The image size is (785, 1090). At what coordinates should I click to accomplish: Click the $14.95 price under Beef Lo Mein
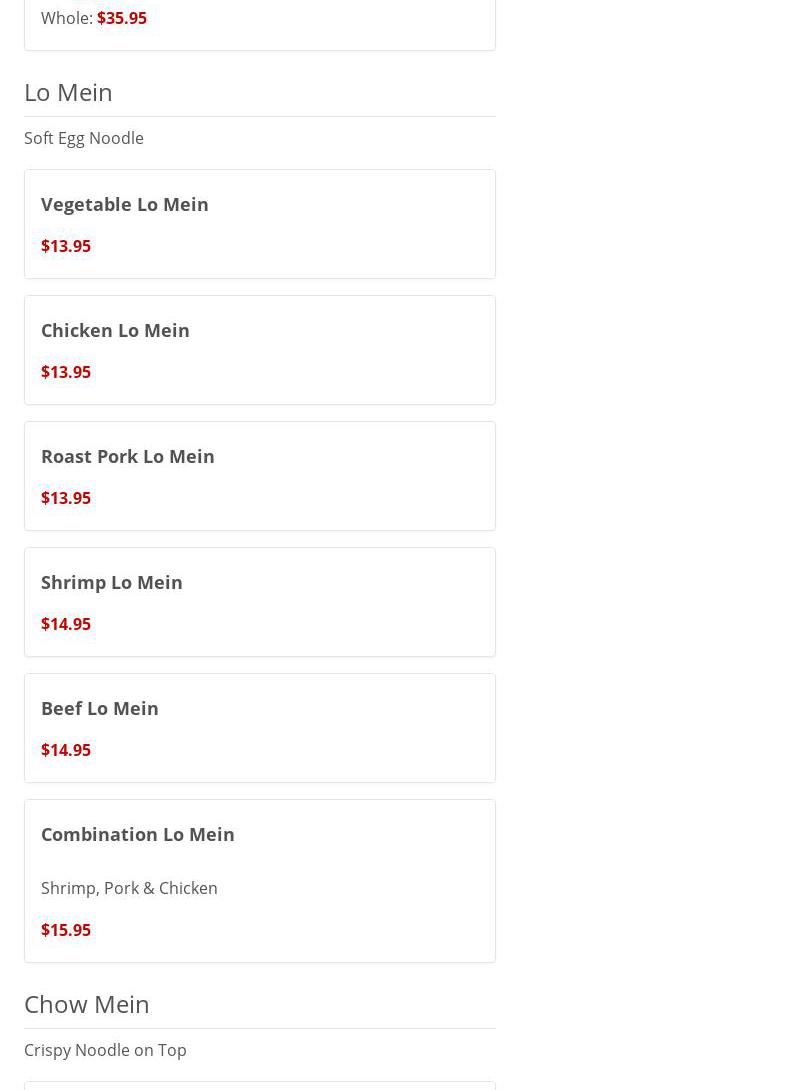pyautogui.click(x=66, y=750)
